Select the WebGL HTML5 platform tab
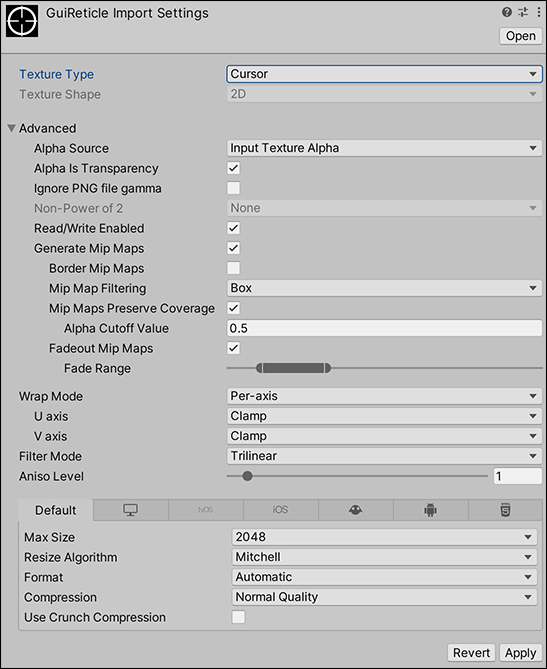The width and height of the screenshot is (547, 669). tap(505, 510)
